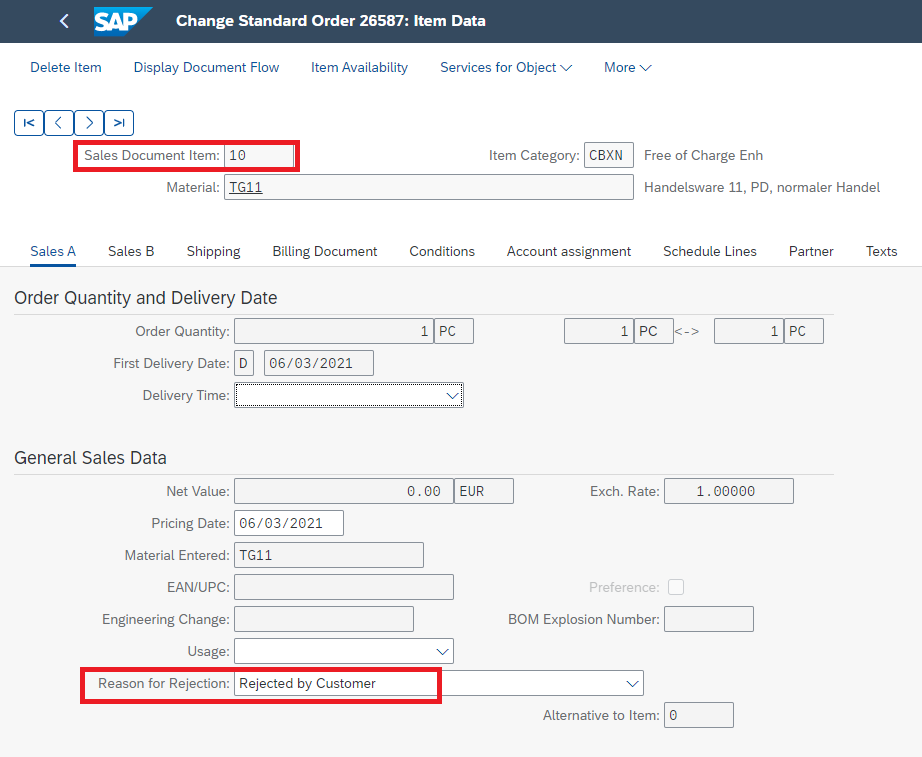Screen dimensions: 922x757
Task: Click the TG11 Material link field
Action: click(429, 187)
